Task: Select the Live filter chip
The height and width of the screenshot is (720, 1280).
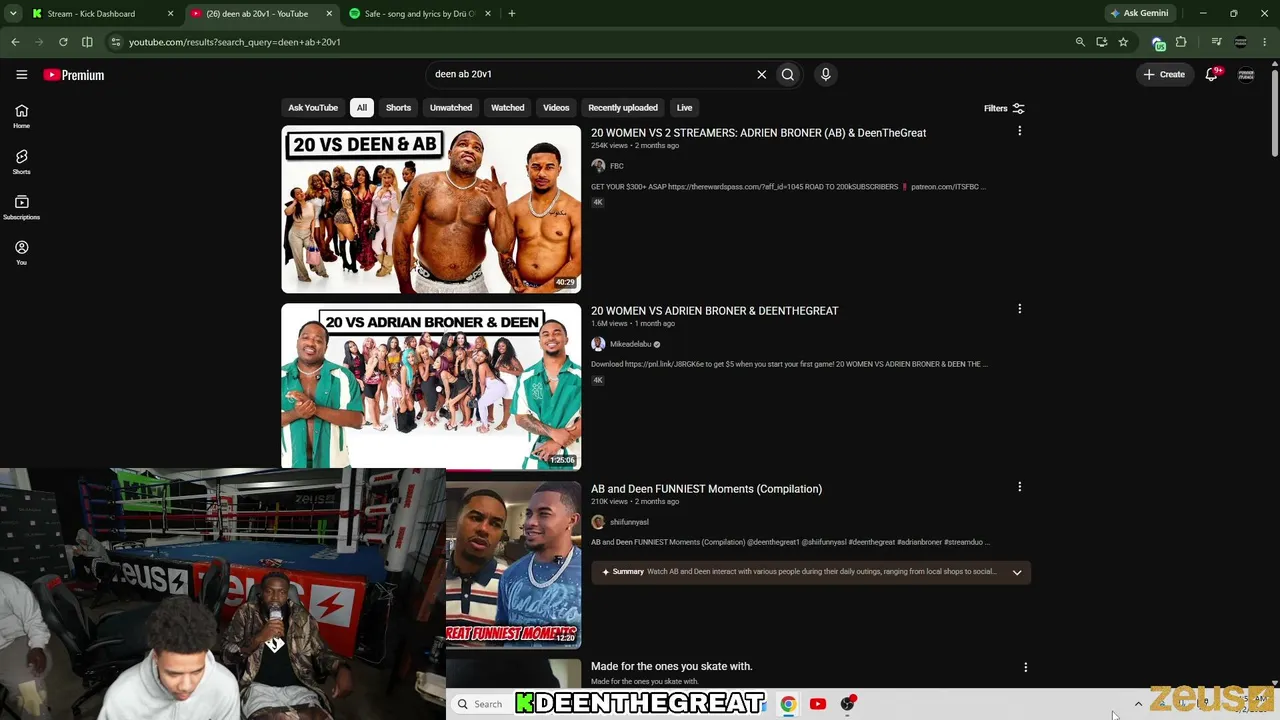Action: pyautogui.click(x=684, y=108)
